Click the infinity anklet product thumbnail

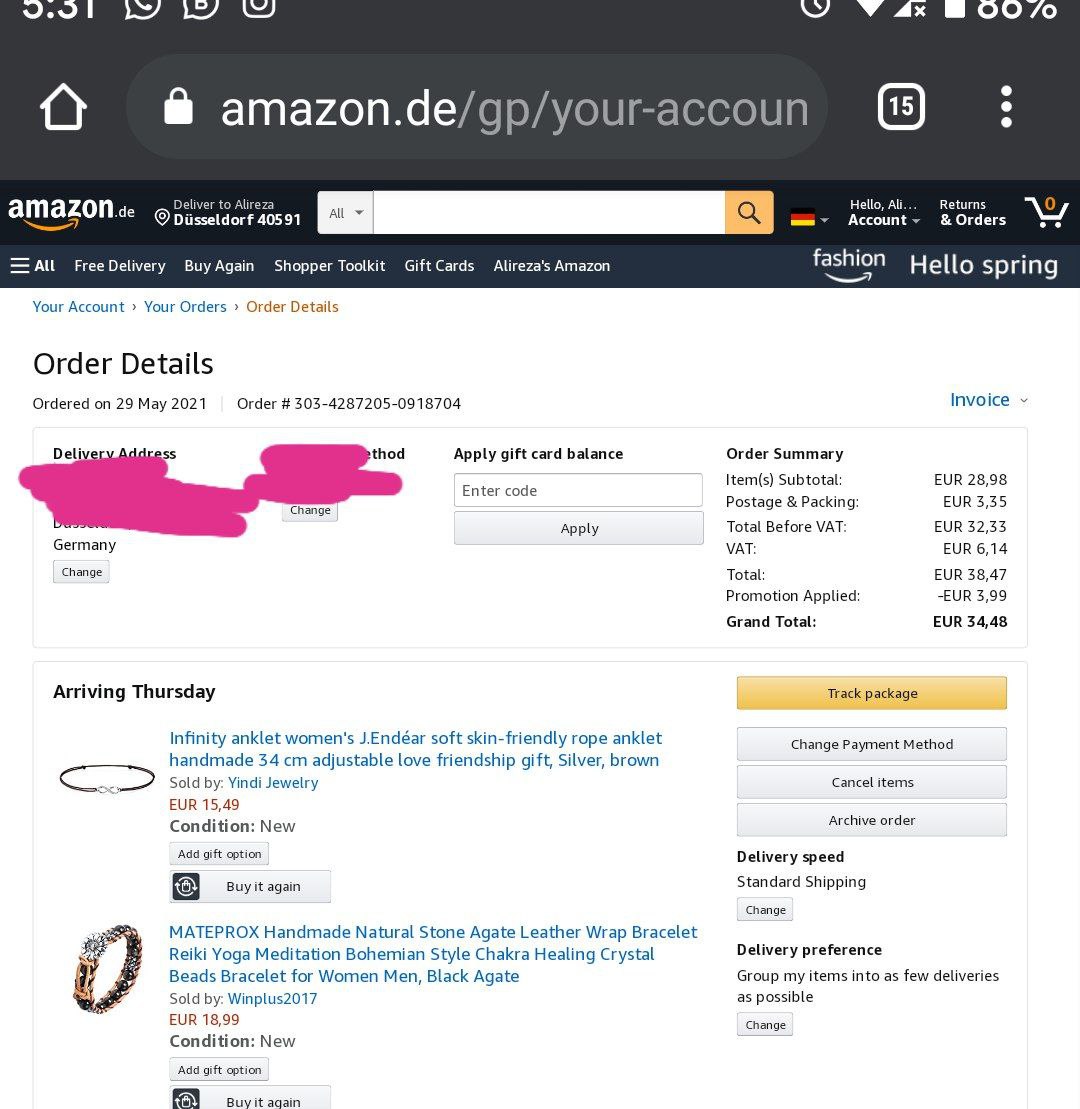[x=107, y=778]
